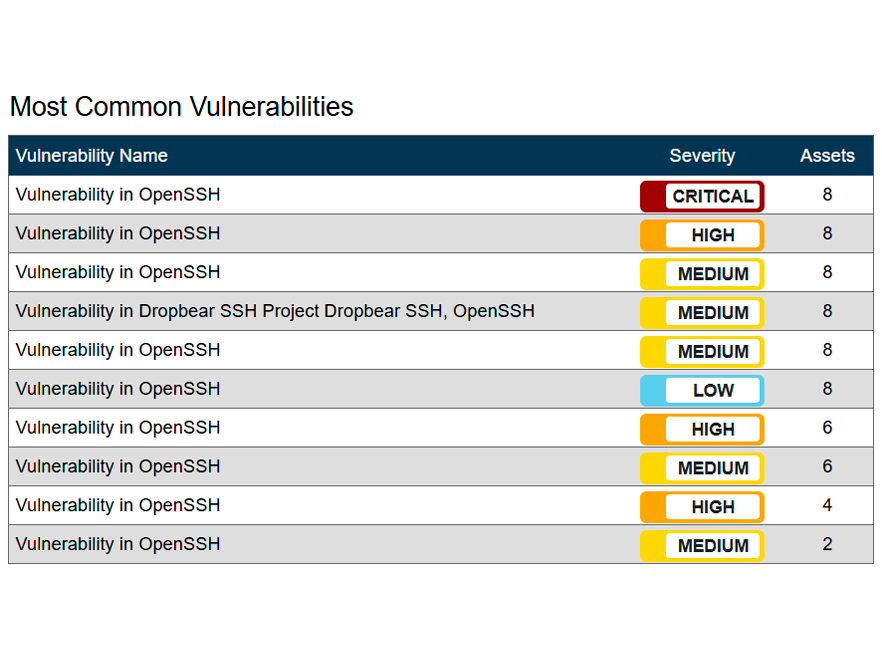Click MEDIUM badge in Dropbear SSH row
882x666 pixels.
pyautogui.click(x=702, y=313)
